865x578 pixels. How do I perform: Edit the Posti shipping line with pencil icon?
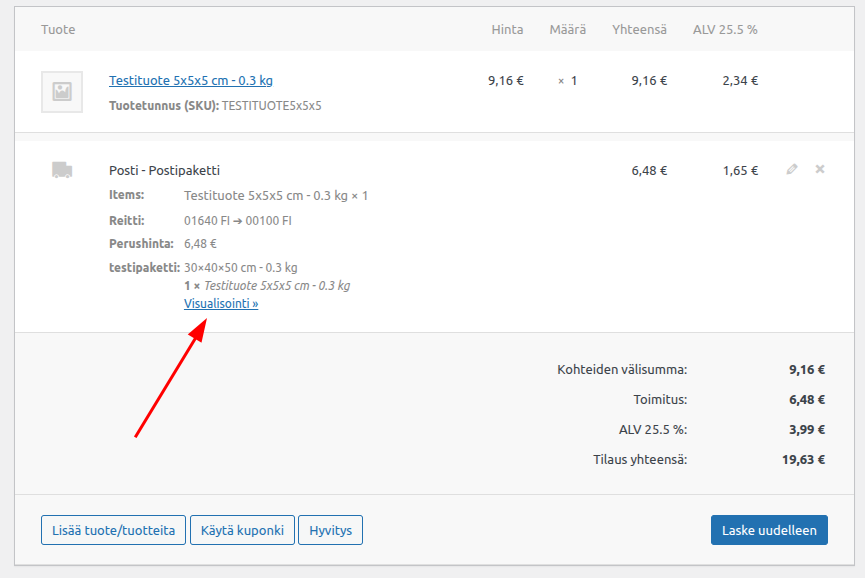[x=792, y=170]
